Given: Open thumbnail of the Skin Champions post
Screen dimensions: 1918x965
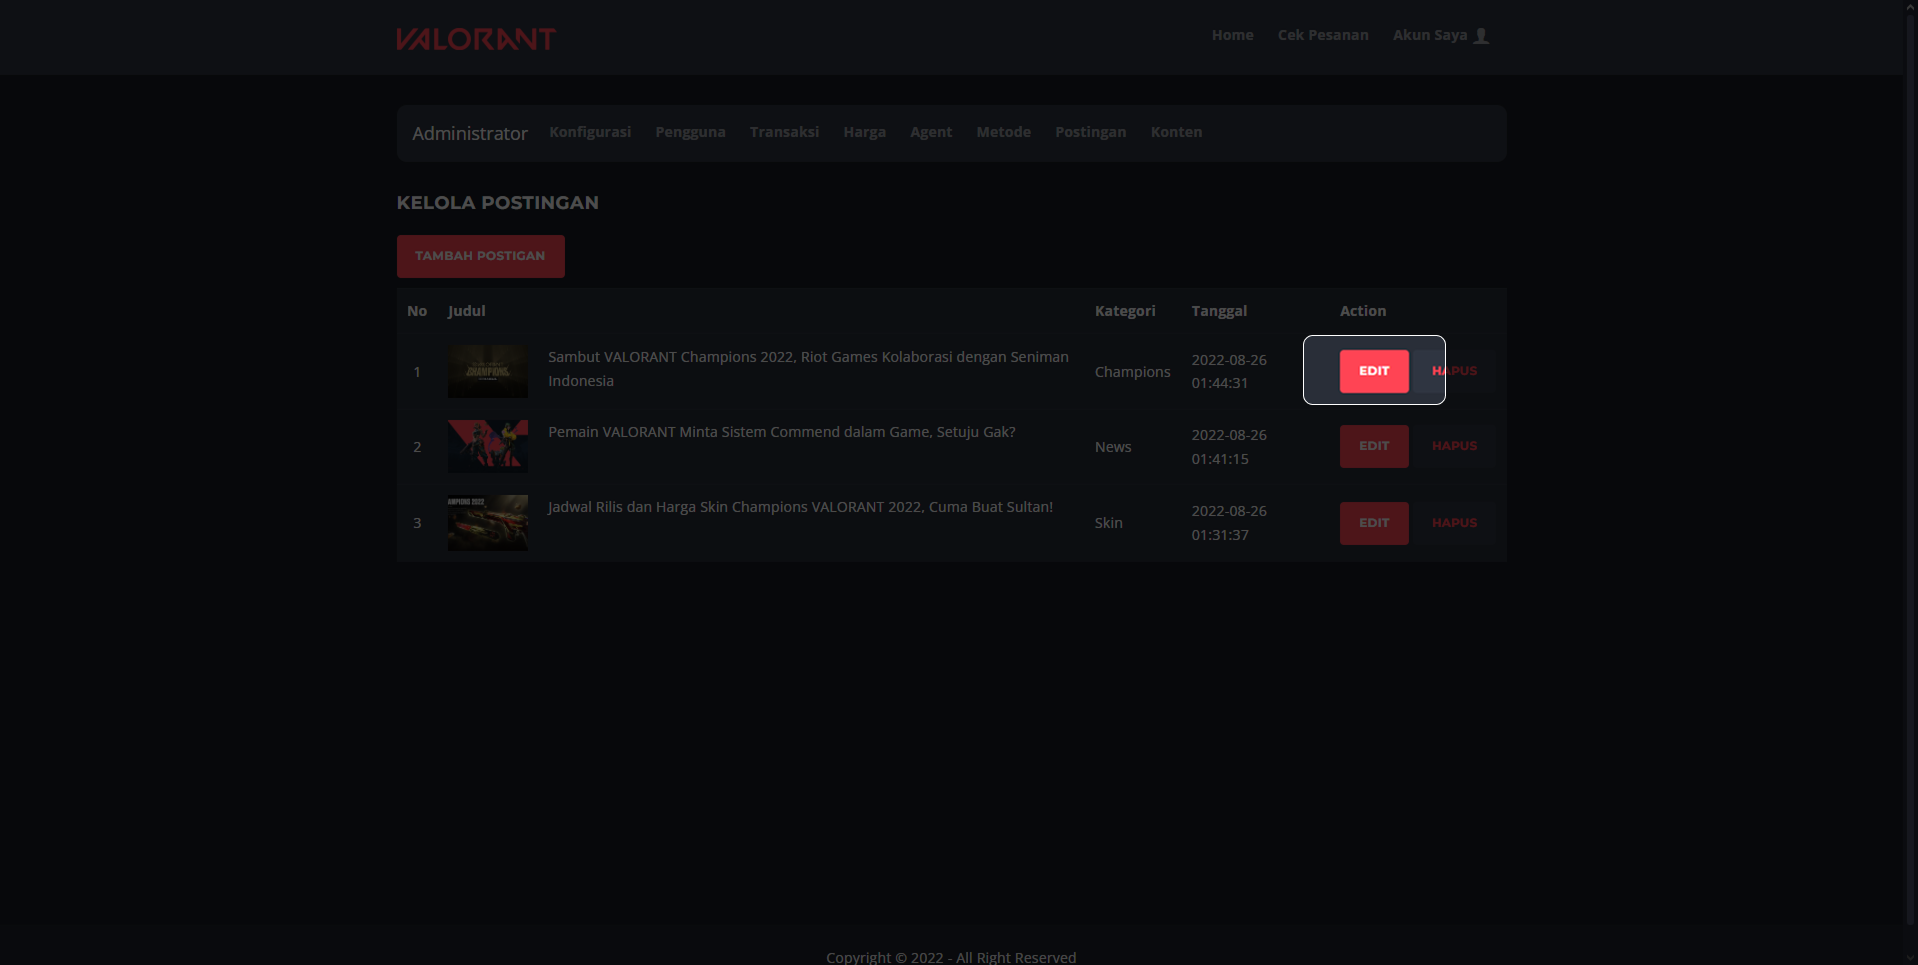Looking at the screenshot, I should tap(488, 523).
